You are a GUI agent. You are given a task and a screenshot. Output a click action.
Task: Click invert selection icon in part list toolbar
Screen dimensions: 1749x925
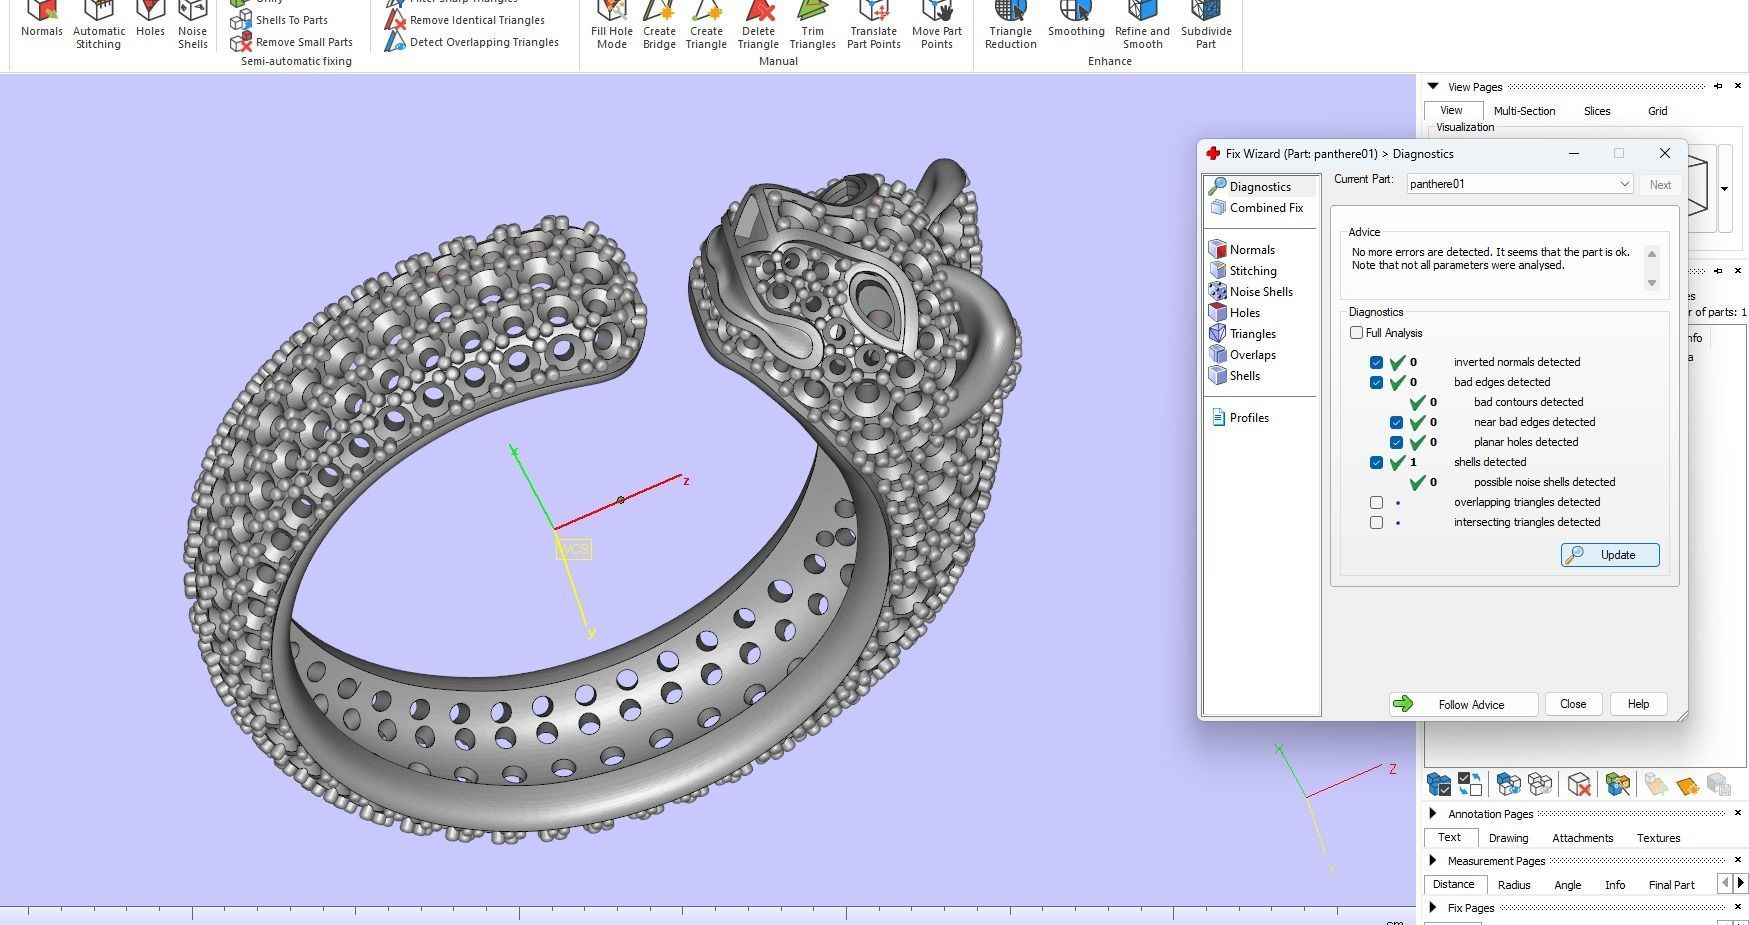pos(1470,784)
